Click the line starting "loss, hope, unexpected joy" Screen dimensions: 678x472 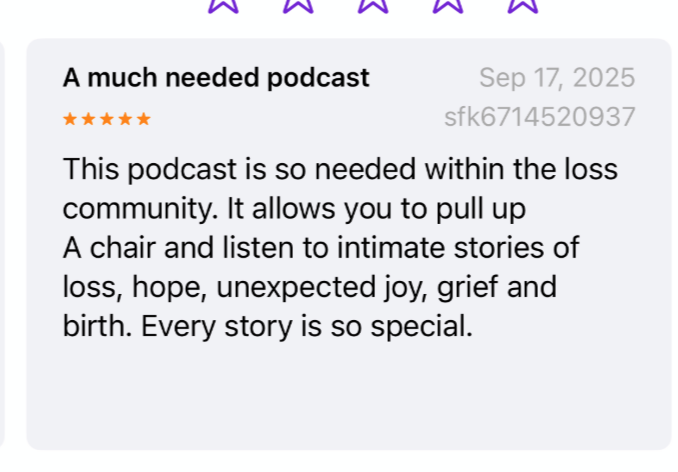tap(310, 287)
